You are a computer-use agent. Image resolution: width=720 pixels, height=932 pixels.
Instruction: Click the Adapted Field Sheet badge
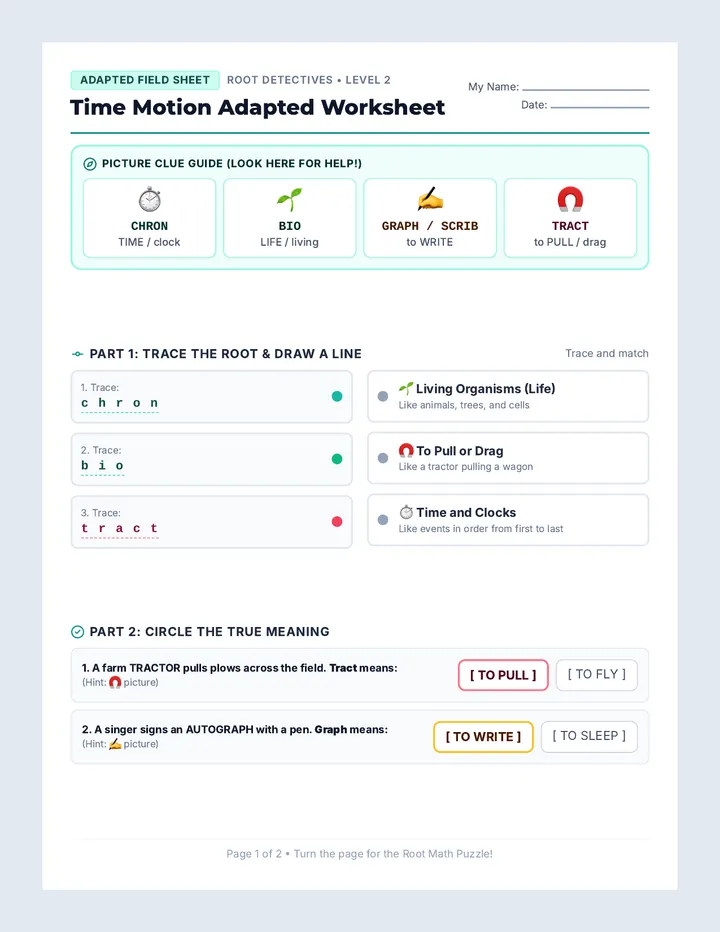pos(145,80)
